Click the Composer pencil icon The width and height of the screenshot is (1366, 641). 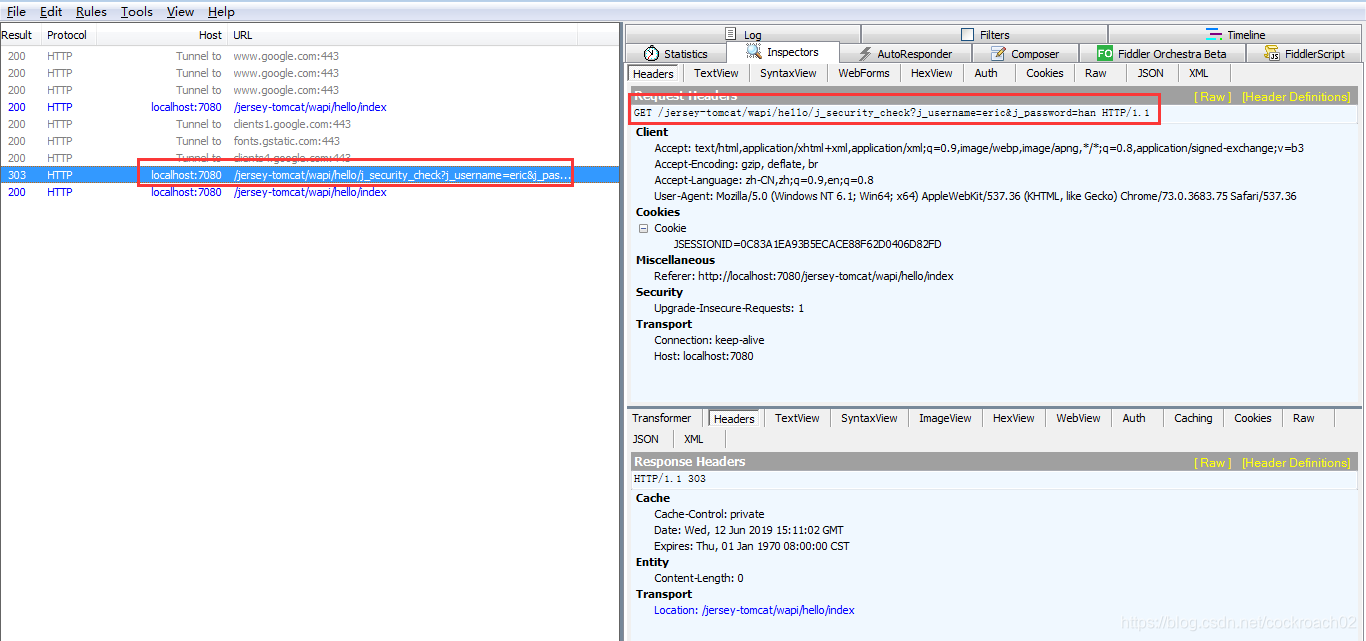998,54
